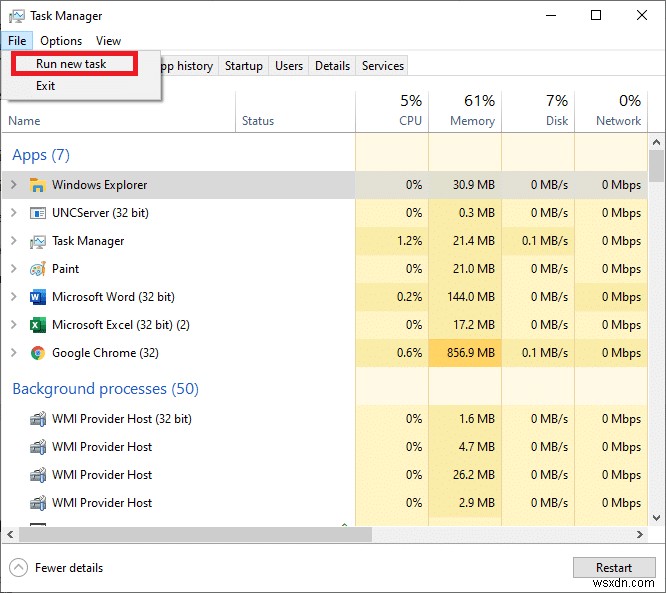Sort by the Status column header
This screenshot has width=666, height=593.
(295, 111)
